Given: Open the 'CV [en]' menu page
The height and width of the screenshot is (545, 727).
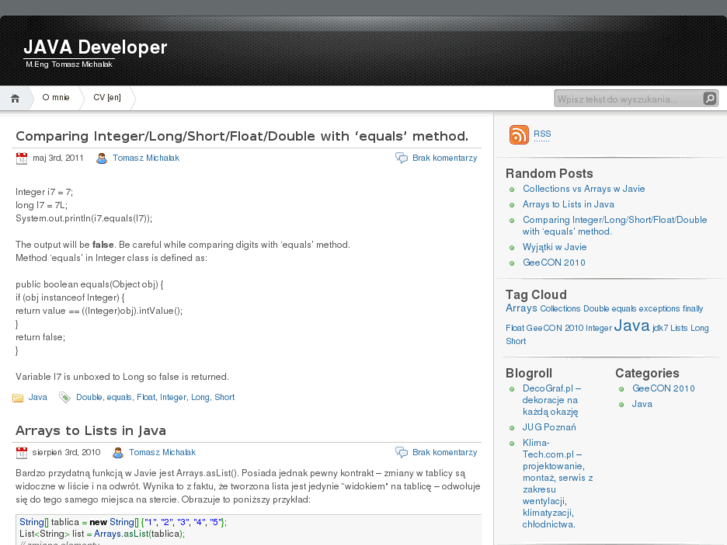Looking at the screenshot, I should [x=107, y=97].
